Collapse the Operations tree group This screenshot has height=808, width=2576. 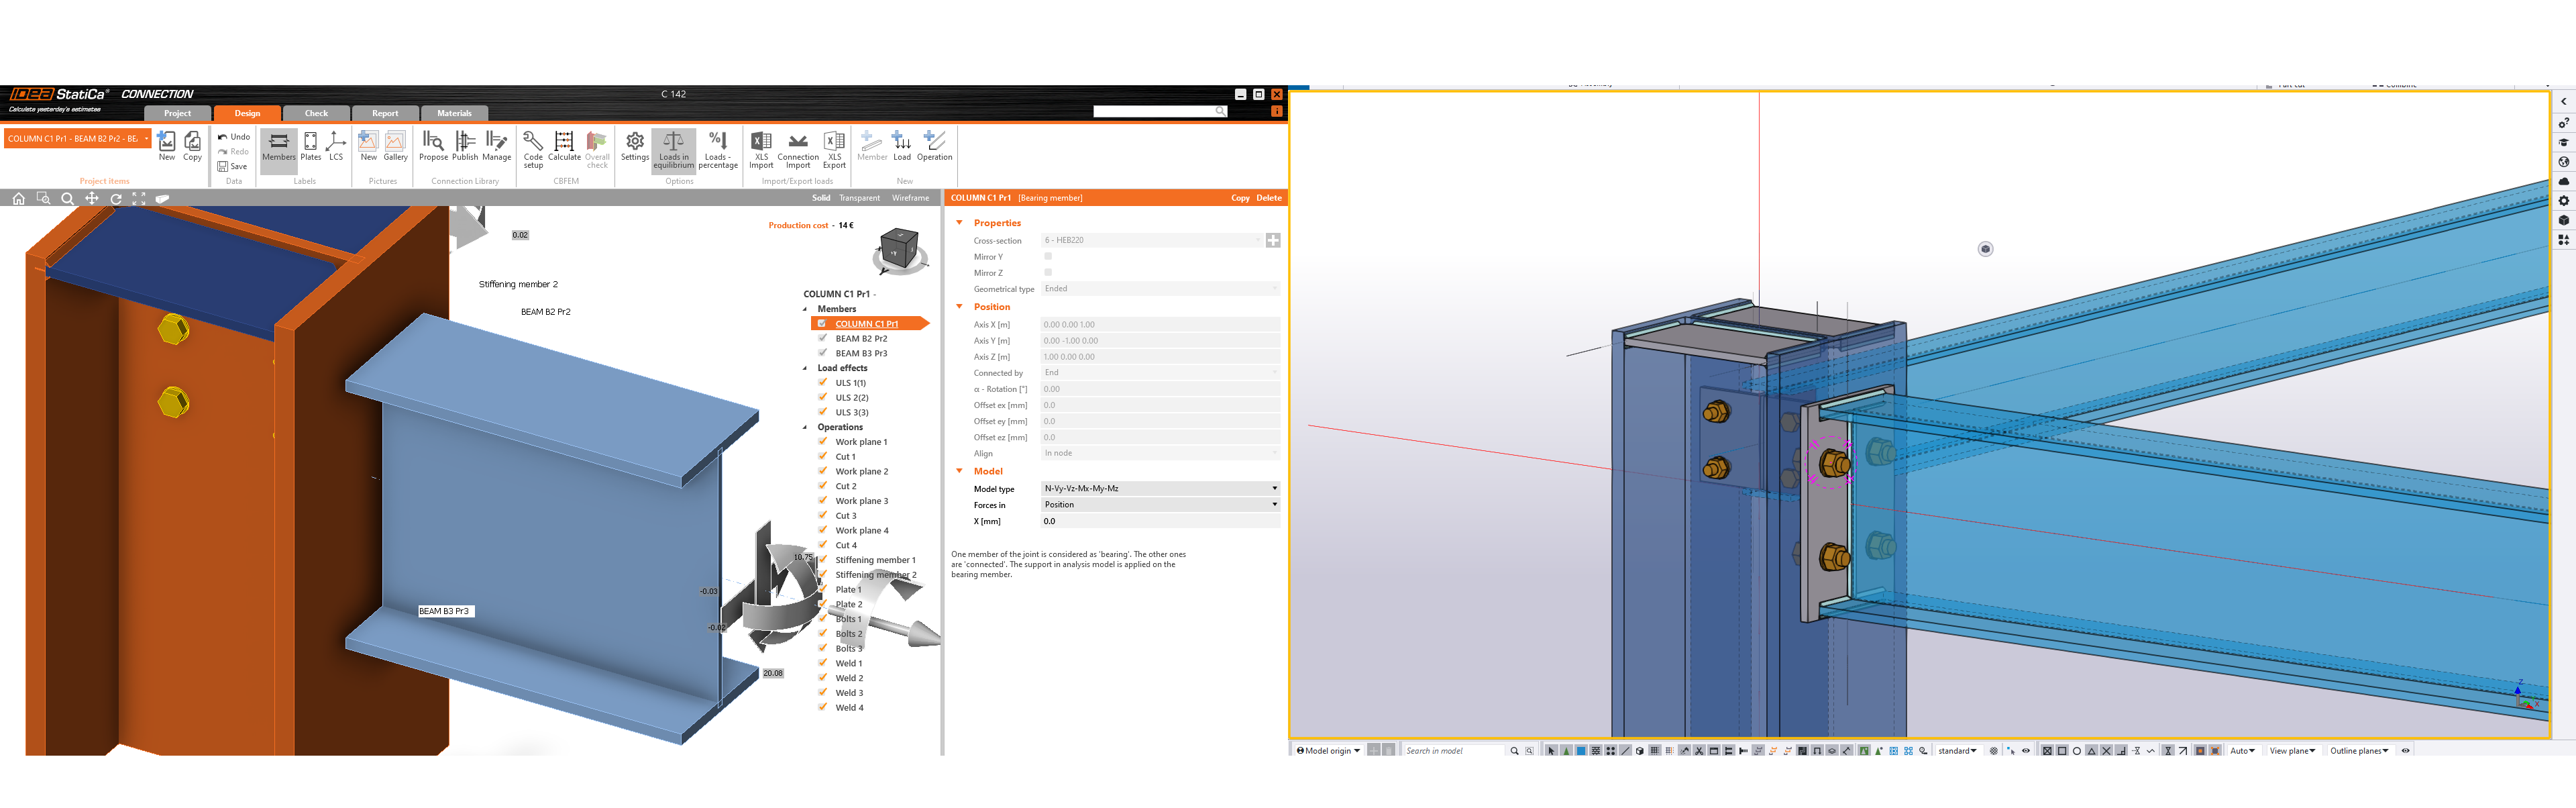pyautogui.click(x=805, y=427)
